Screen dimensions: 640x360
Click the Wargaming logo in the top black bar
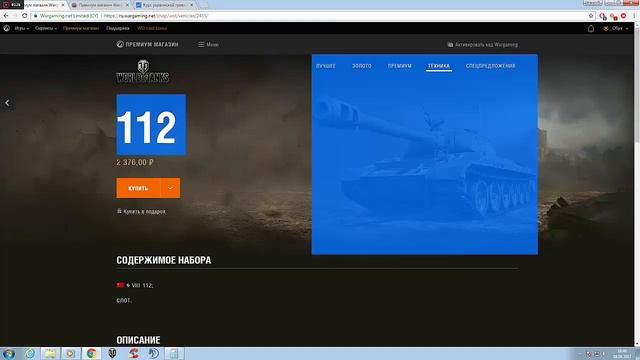[7, 28]
